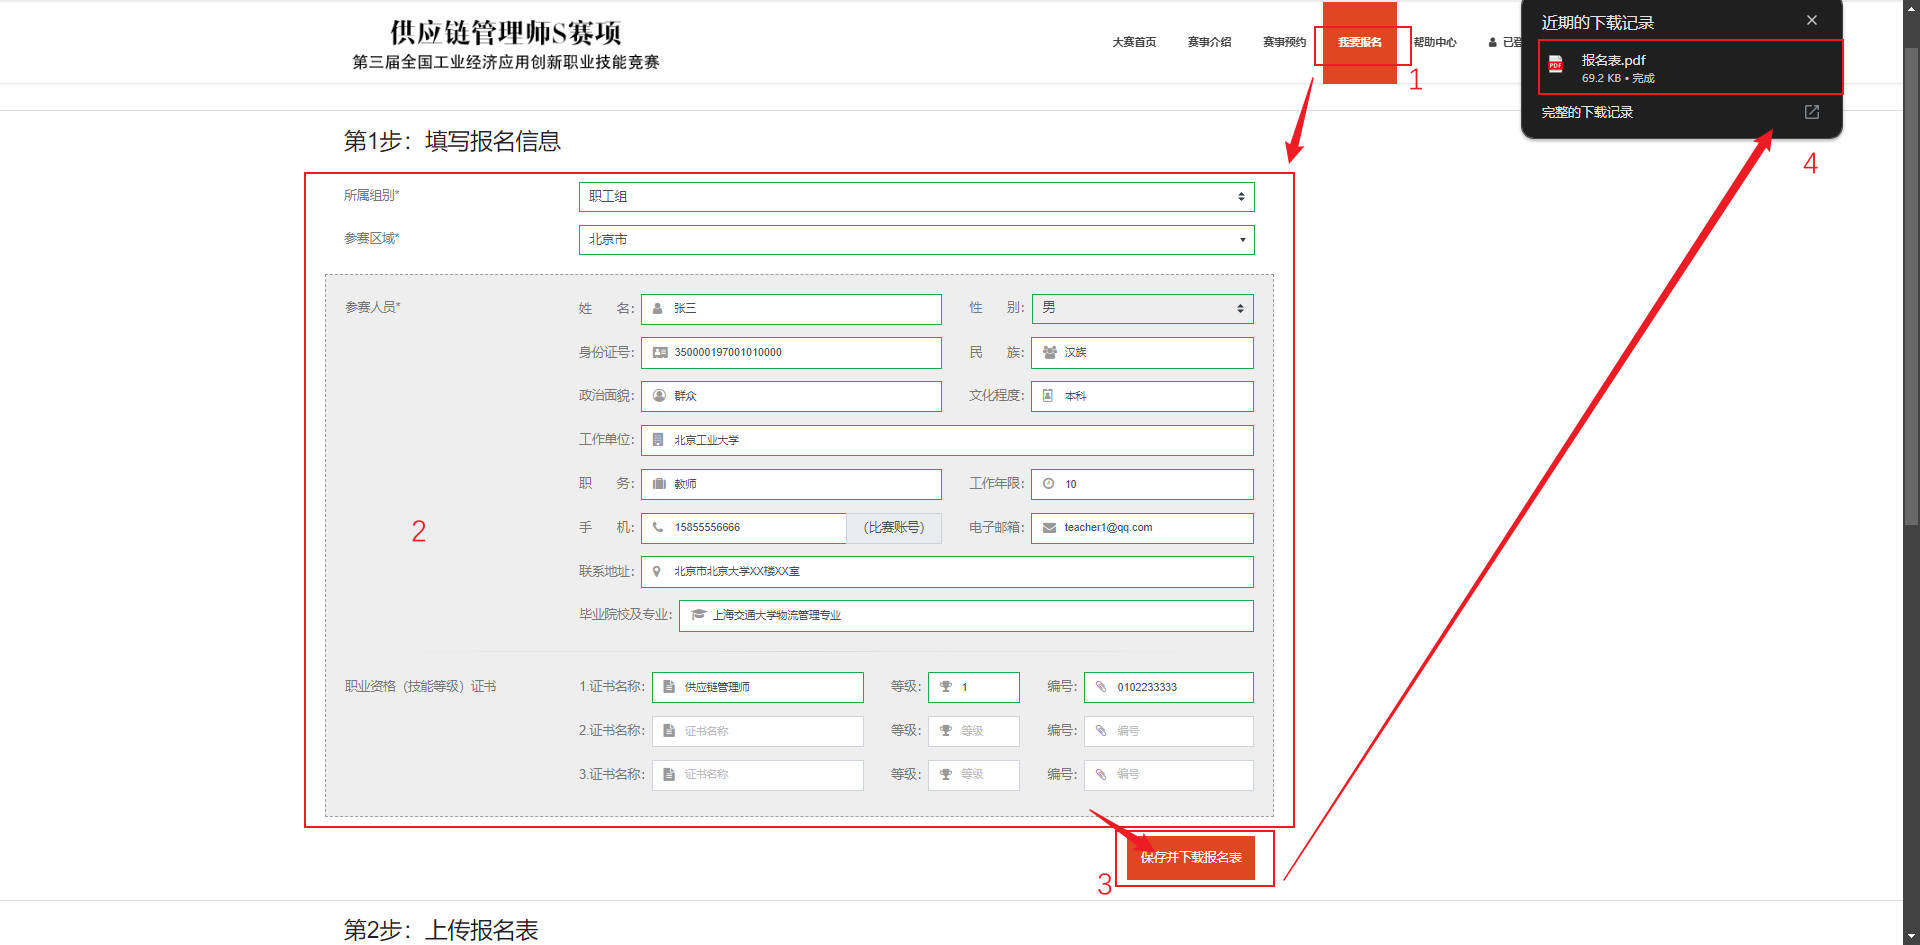Expand the 所属组别 dropdown
Viewport: 1920px width, 945px height.
pyautogui.click(x=916, y=197)
